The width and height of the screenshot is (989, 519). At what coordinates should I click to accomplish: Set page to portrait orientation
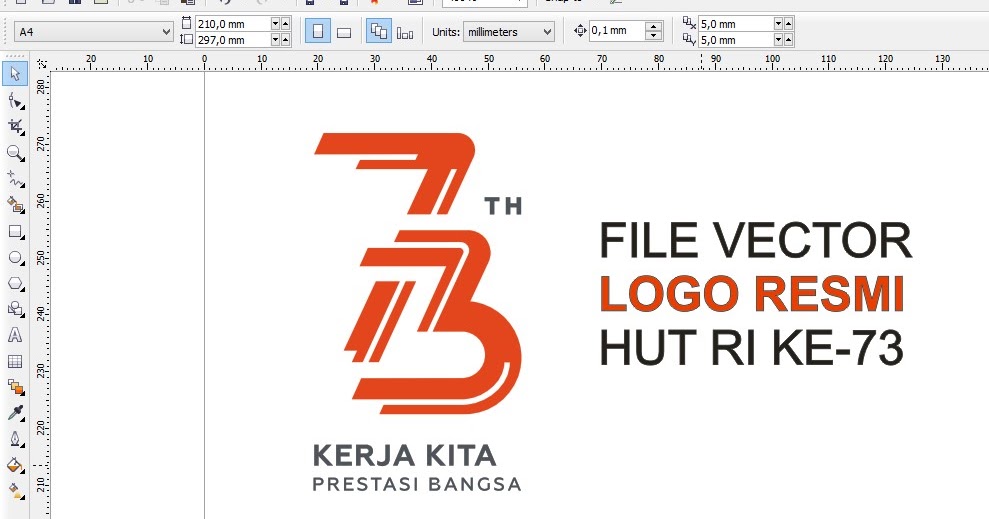coord(318,32)
